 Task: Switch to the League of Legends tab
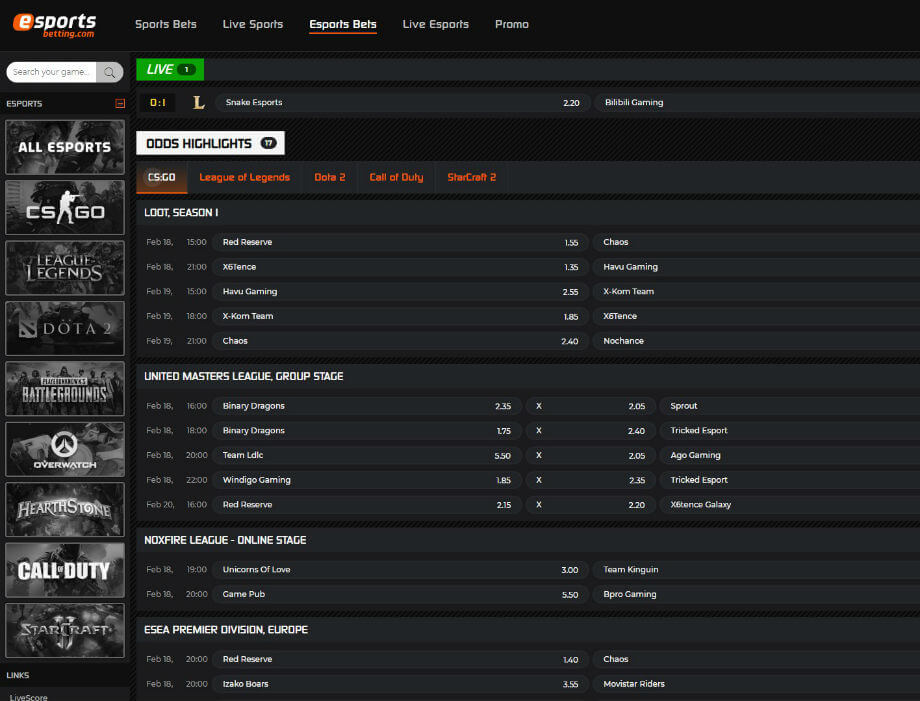coord(244,177)
